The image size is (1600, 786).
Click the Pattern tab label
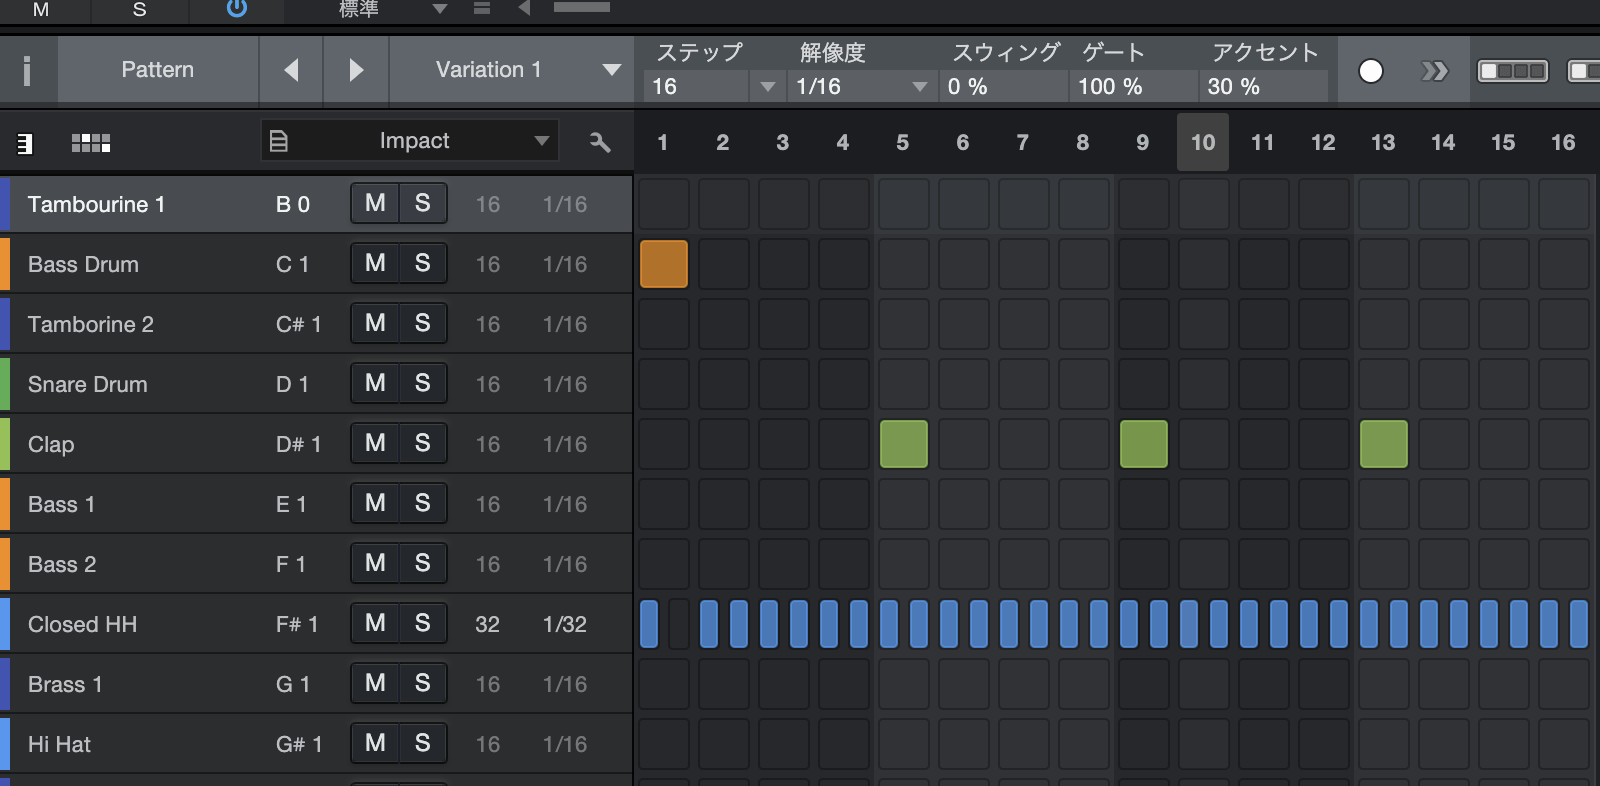pos(157,70)
